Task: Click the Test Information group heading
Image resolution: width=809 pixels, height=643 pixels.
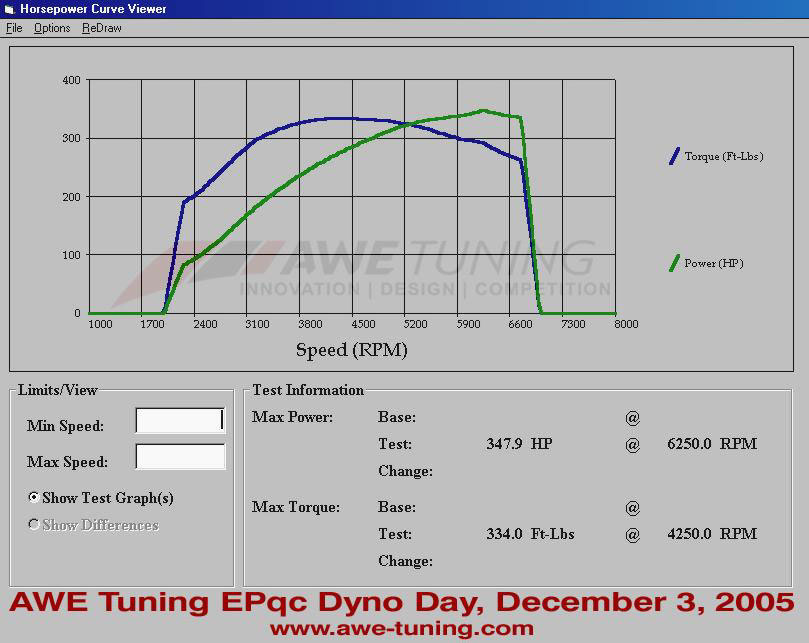Action: point(308,390)
